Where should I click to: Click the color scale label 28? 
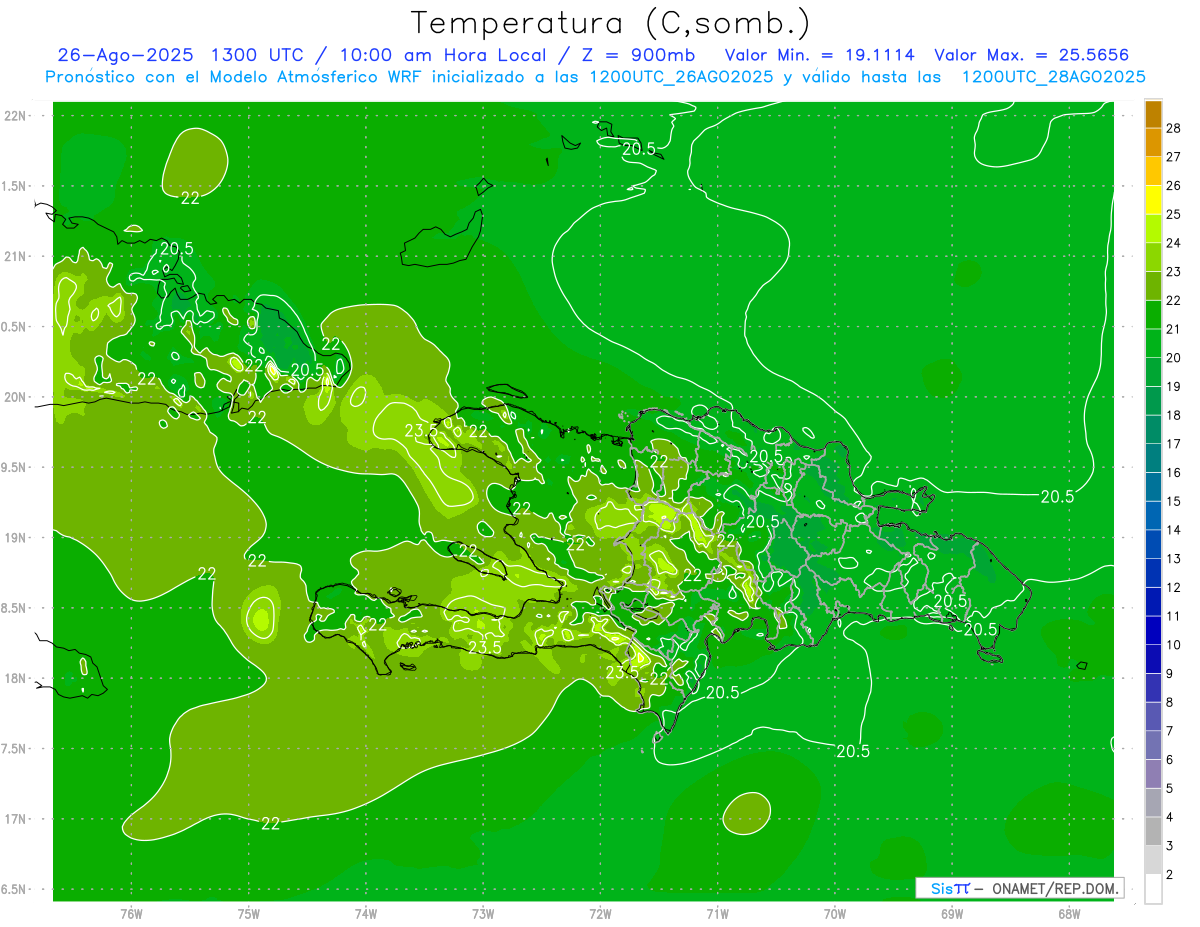click(1174, 128)
